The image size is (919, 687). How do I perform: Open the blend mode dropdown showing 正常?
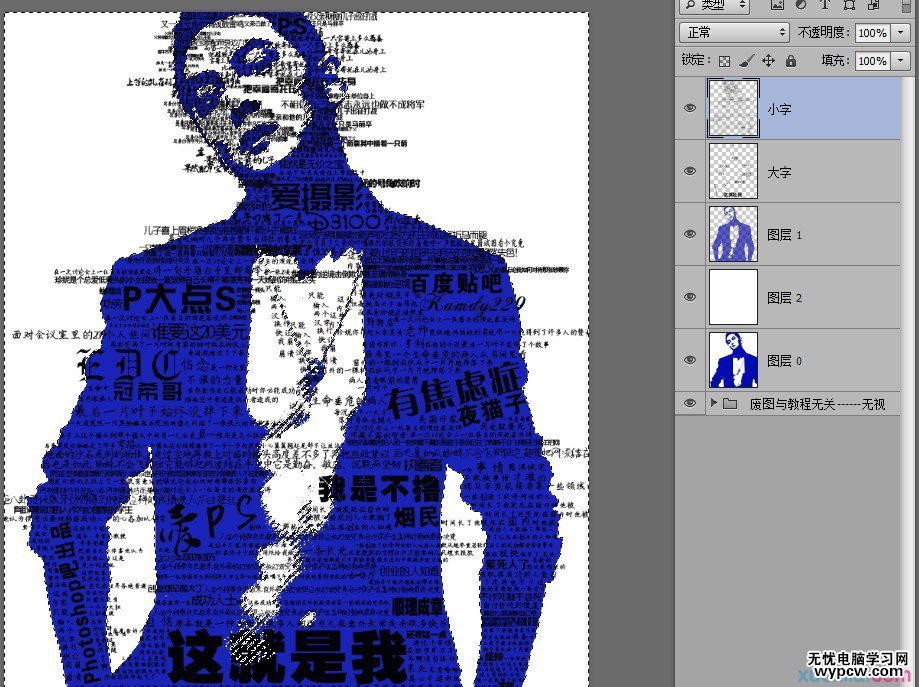(734, 32)
